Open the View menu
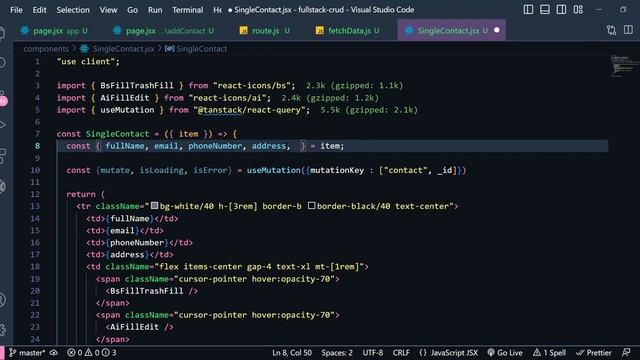 (x=108, y=10)
